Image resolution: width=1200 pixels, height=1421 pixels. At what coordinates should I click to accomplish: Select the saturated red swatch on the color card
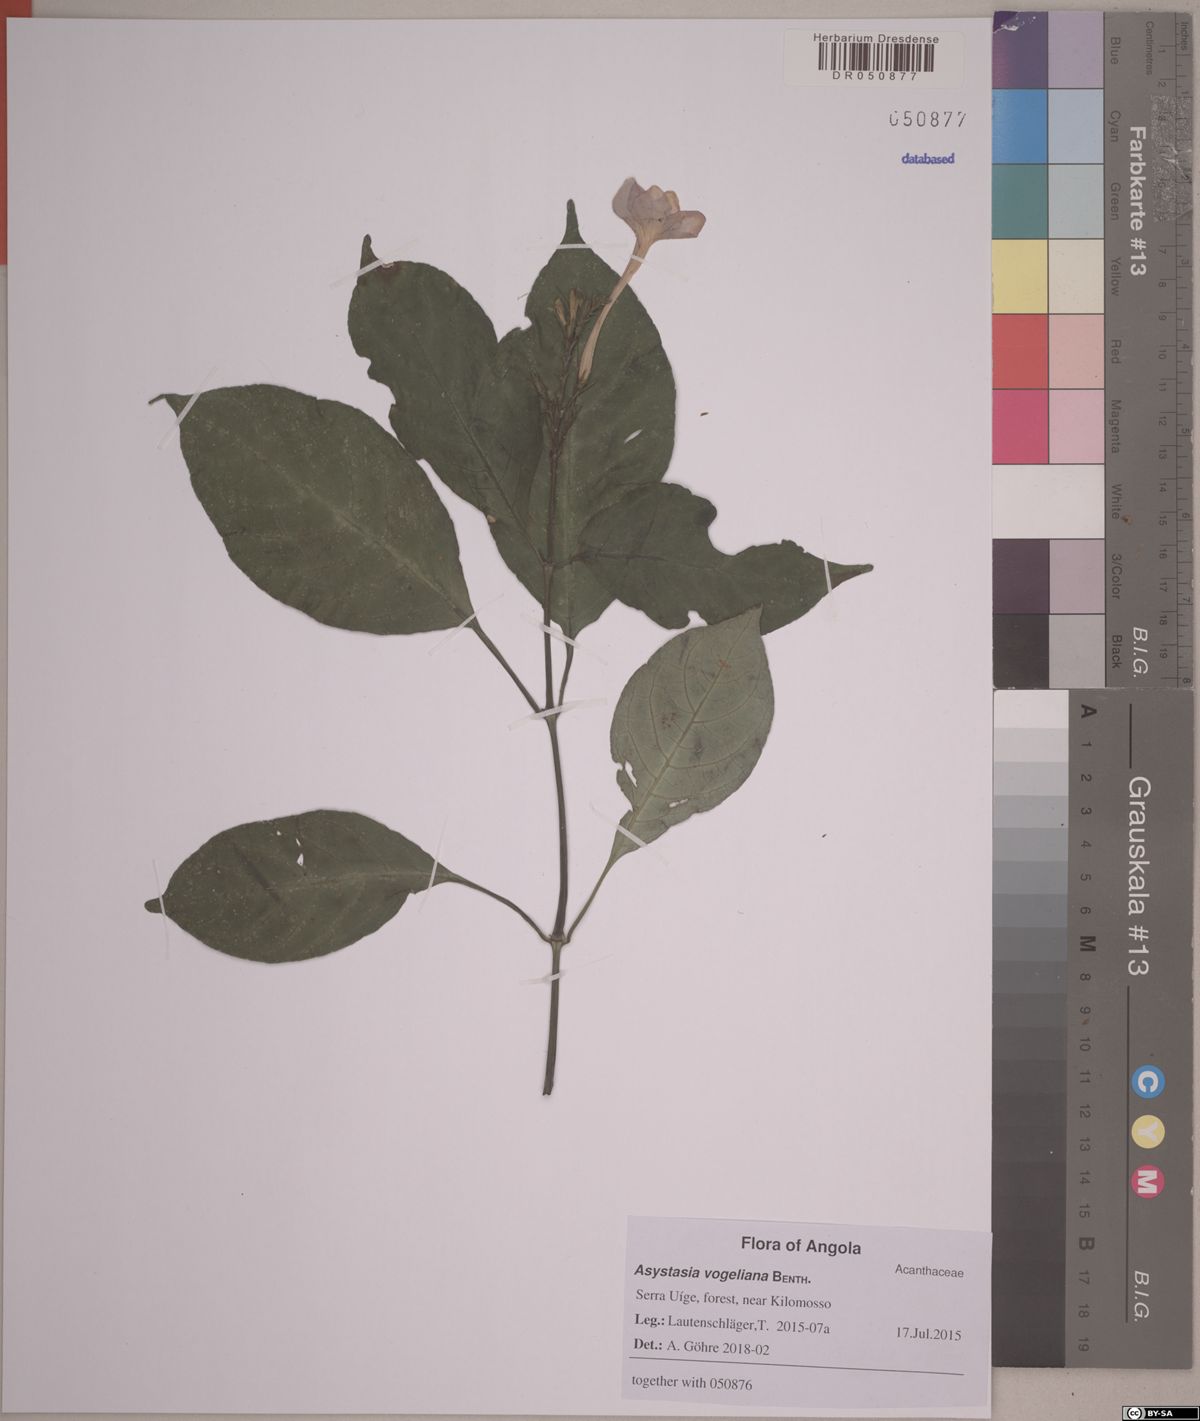point(1019,351)
